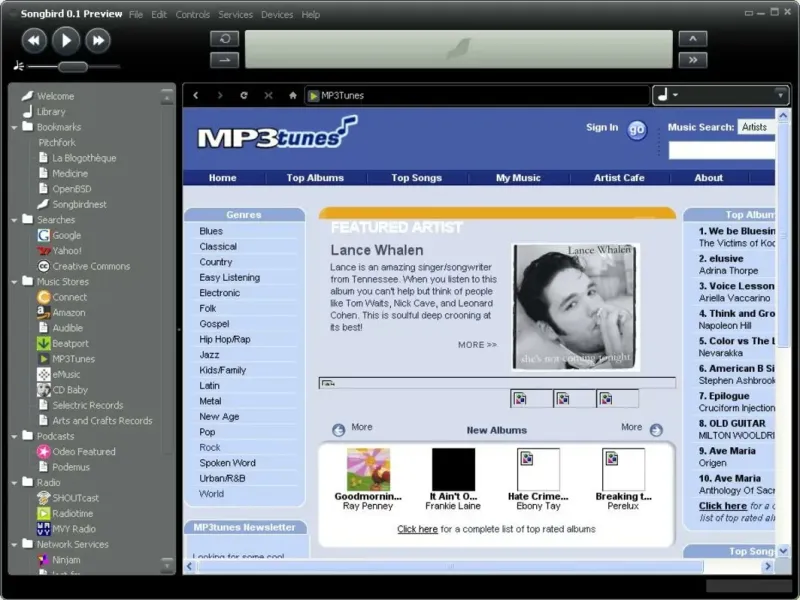The width and height of the screenshot is (800, 600).
Task: Open the File menu
Action: (136, 14)
